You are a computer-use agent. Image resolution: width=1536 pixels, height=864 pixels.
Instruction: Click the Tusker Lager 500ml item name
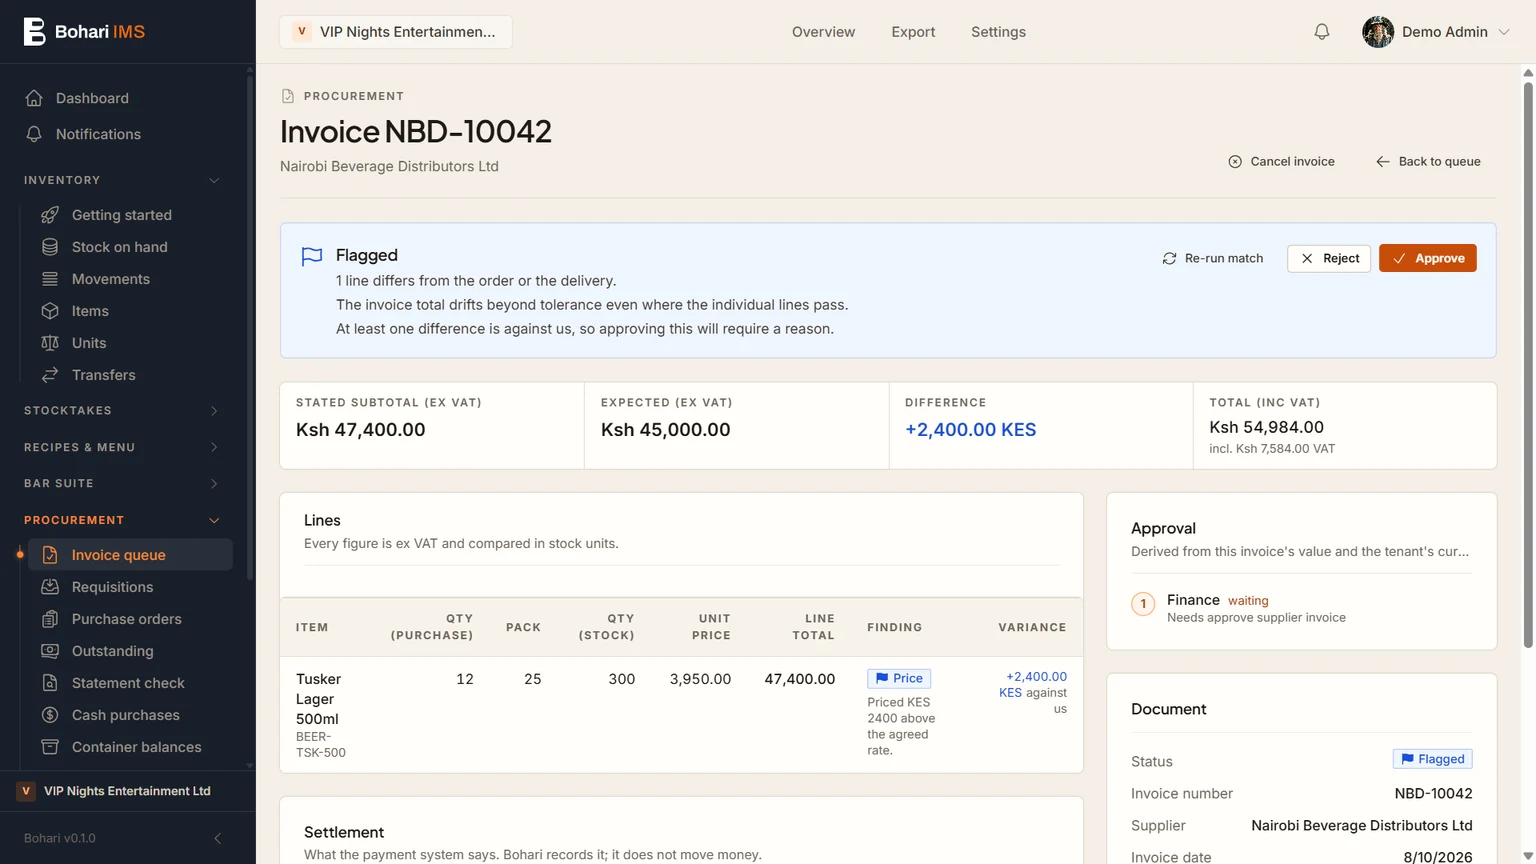pyautogui.click(x=318, y=699)
